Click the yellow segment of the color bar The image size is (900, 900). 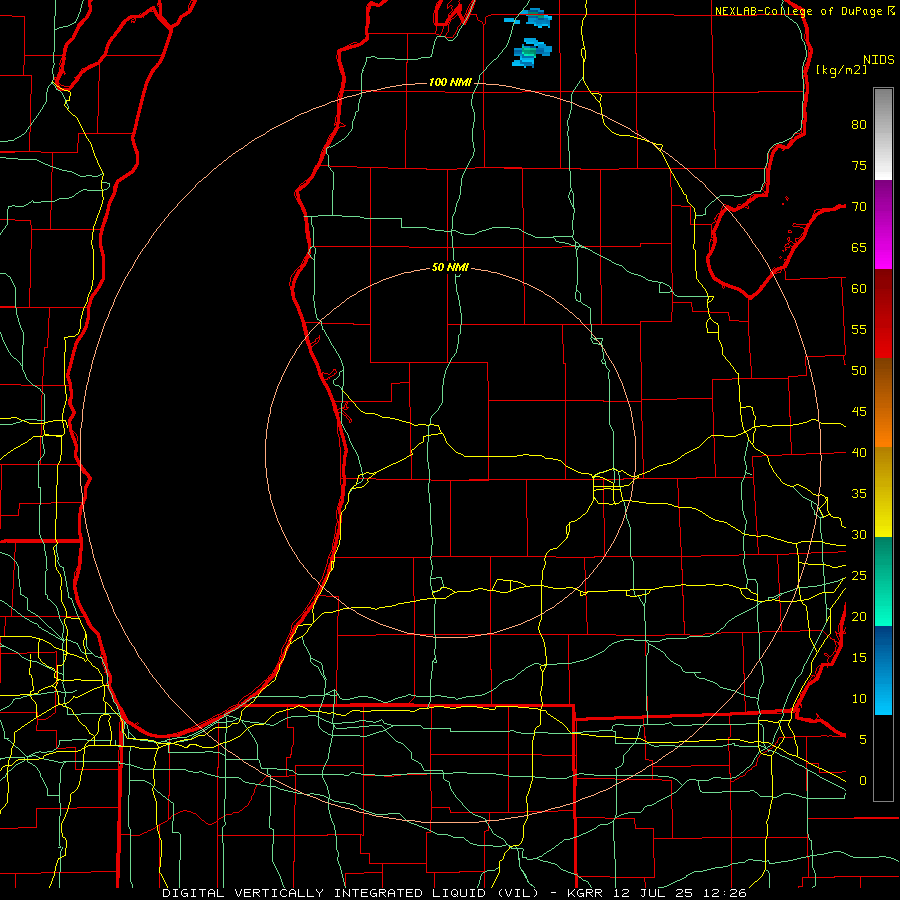(883, 492)
